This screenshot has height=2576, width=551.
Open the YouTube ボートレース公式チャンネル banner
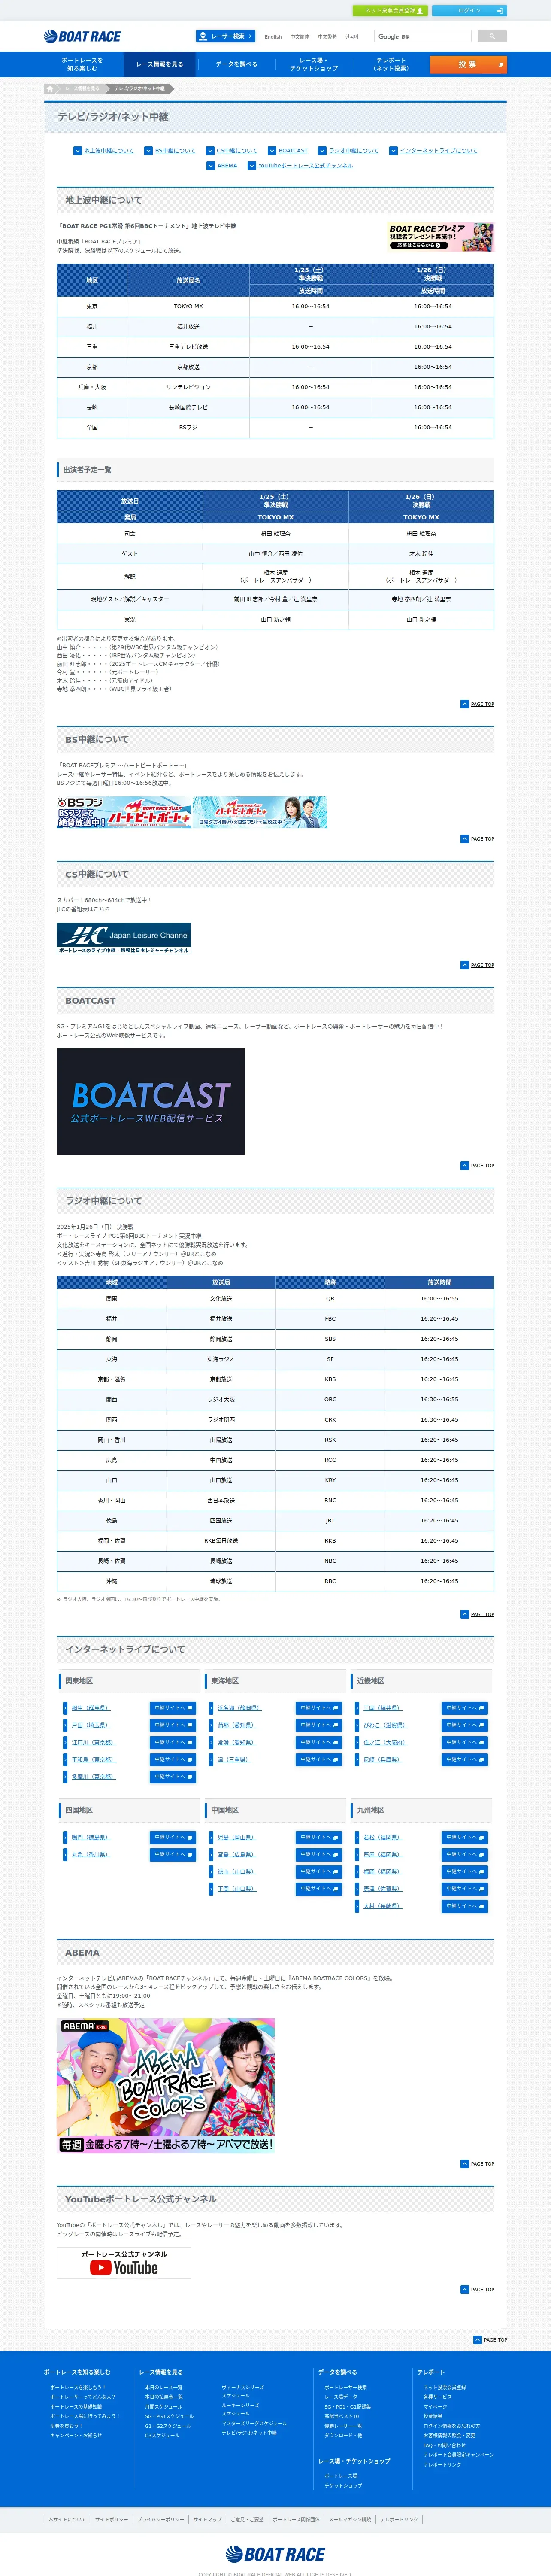[x=124, y=2263]
